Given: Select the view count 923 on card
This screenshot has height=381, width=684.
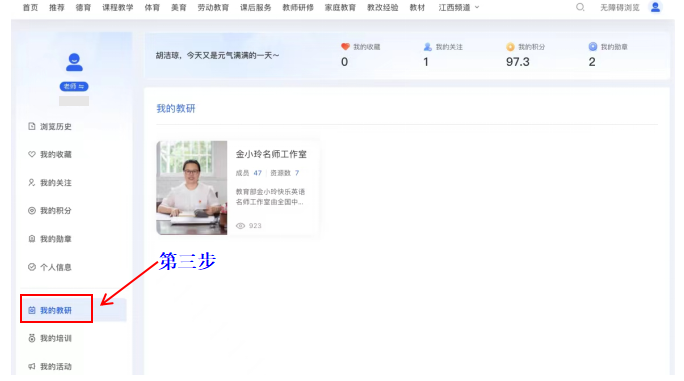Looking at the screenshot, I should pyautogui.click(x=255, y=226).
